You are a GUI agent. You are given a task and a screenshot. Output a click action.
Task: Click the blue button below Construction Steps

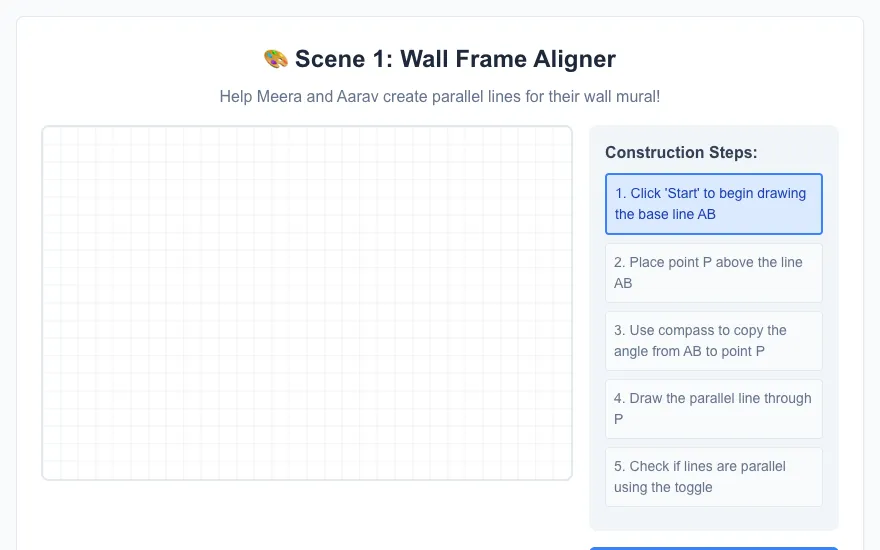(x=713, y=548)
